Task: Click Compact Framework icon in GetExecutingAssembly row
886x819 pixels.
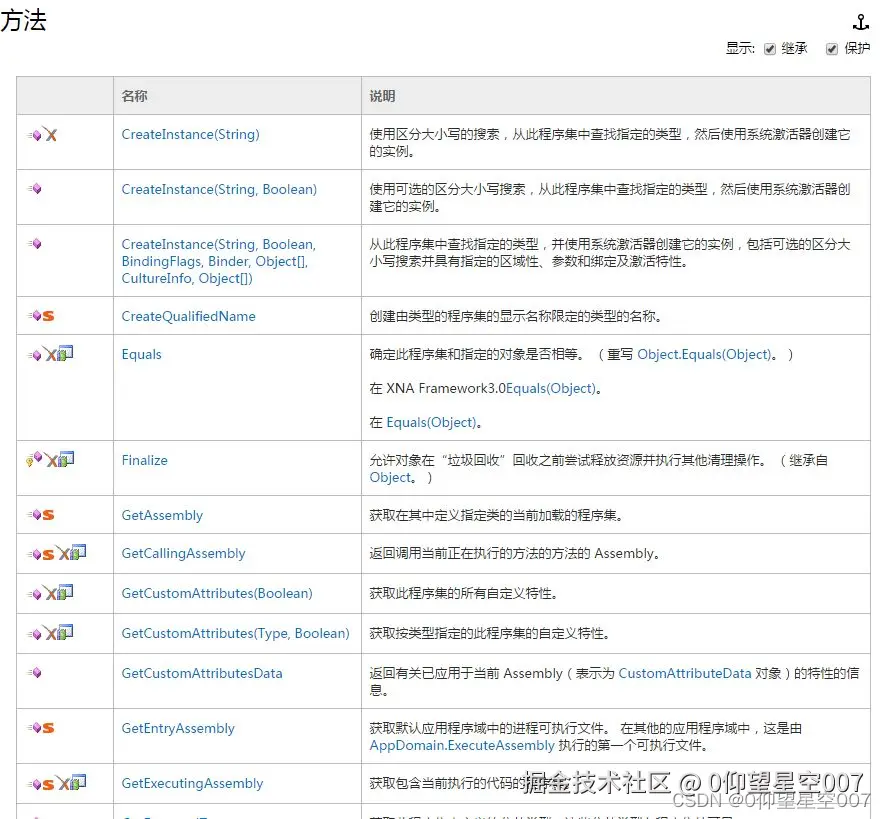Action: pyautogui.click(x=78, y=782)
